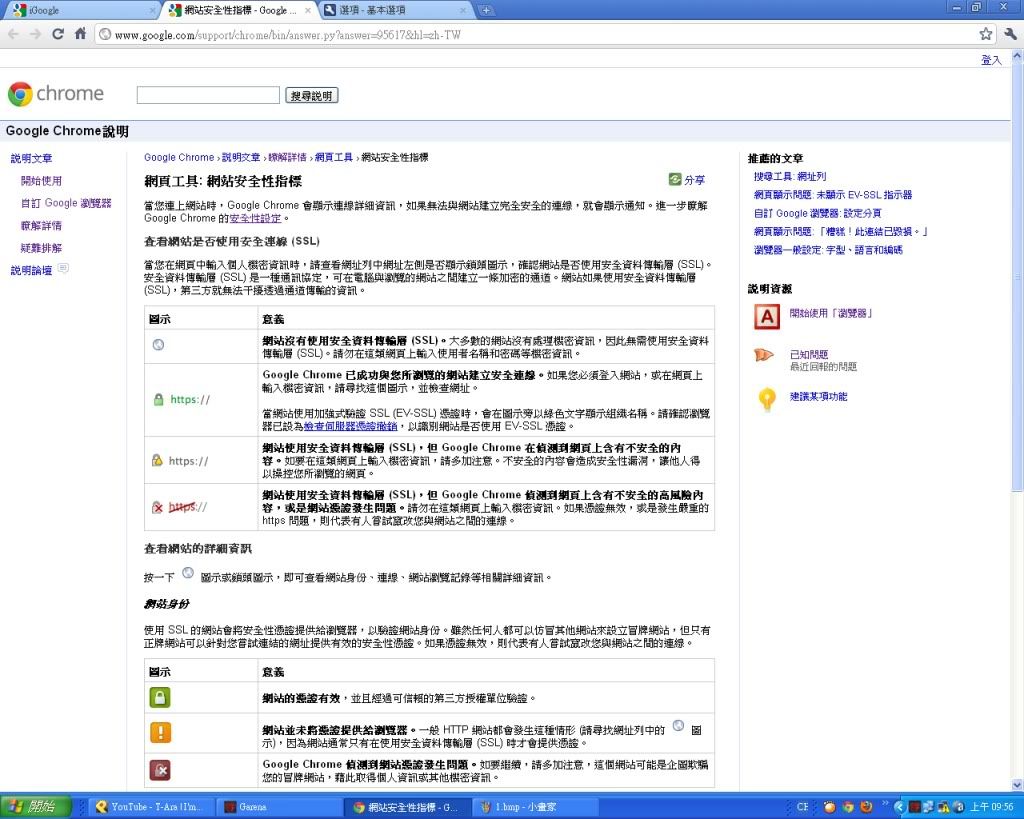The image size is (1024, 819).
Task: Open the 說明論壇 forum link
Action: (31, 270)
